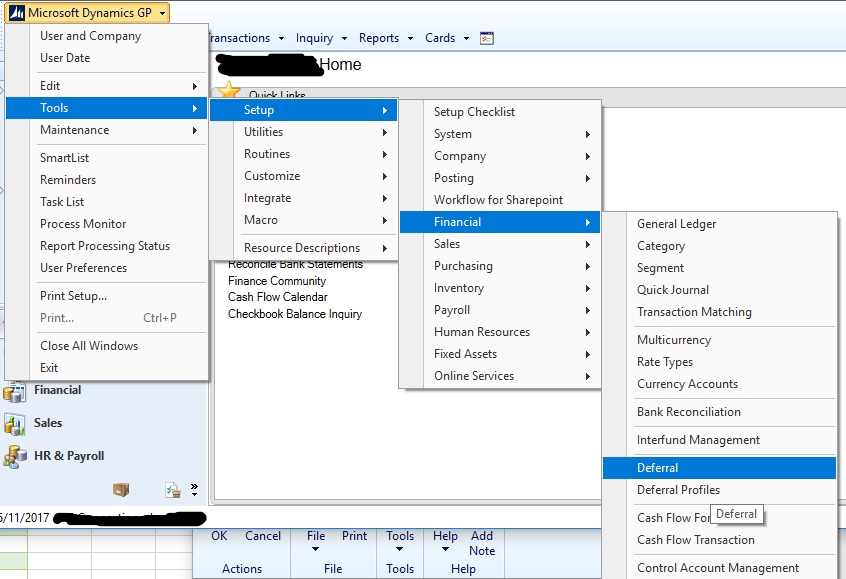Screen dimensions: 846x579
Task: Click the OK button in Actions group
Action: [219, 536]
